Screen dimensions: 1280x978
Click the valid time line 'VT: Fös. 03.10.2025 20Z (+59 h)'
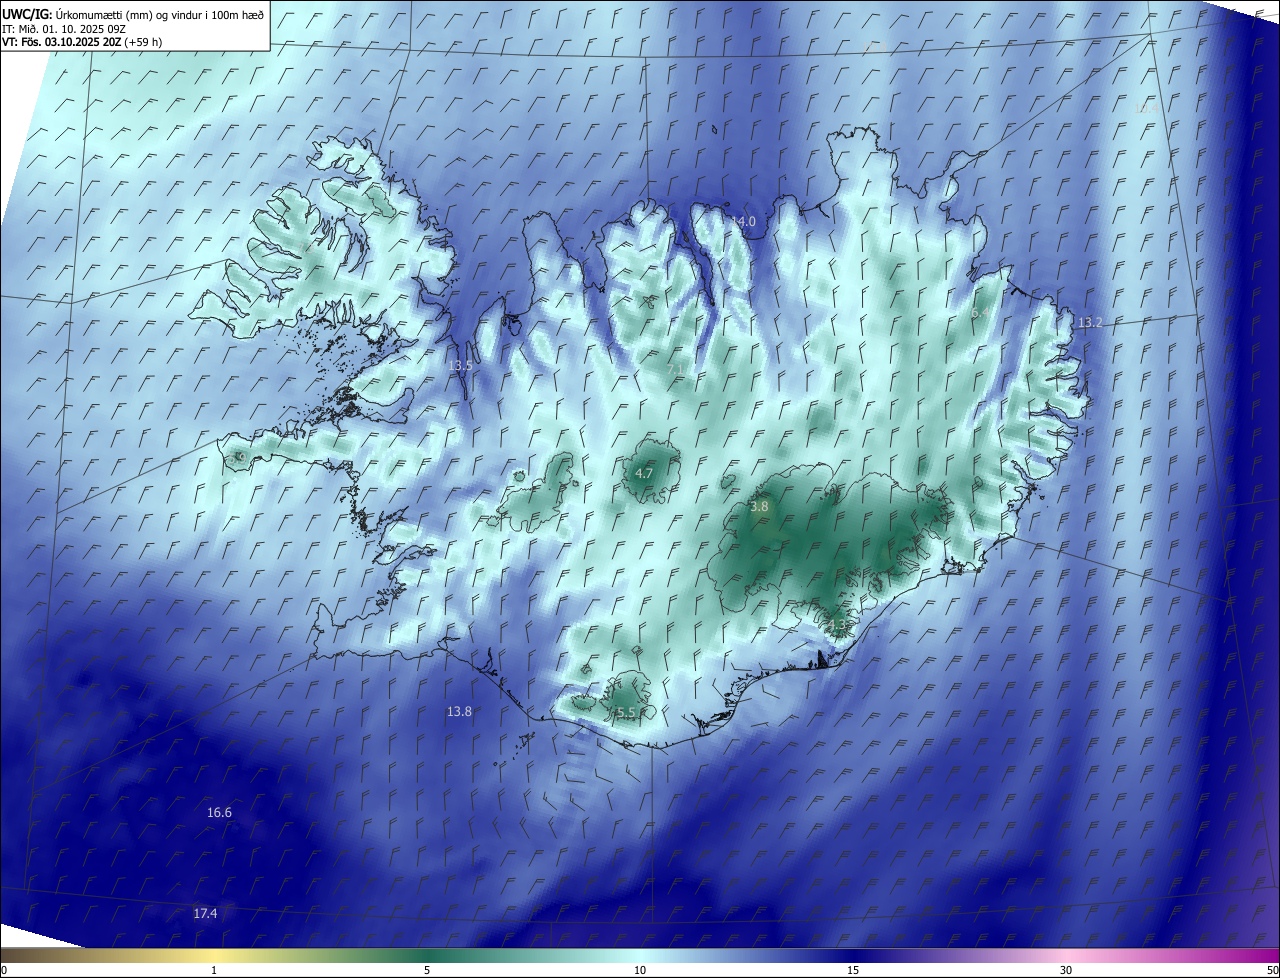click(x=82, y=42)
